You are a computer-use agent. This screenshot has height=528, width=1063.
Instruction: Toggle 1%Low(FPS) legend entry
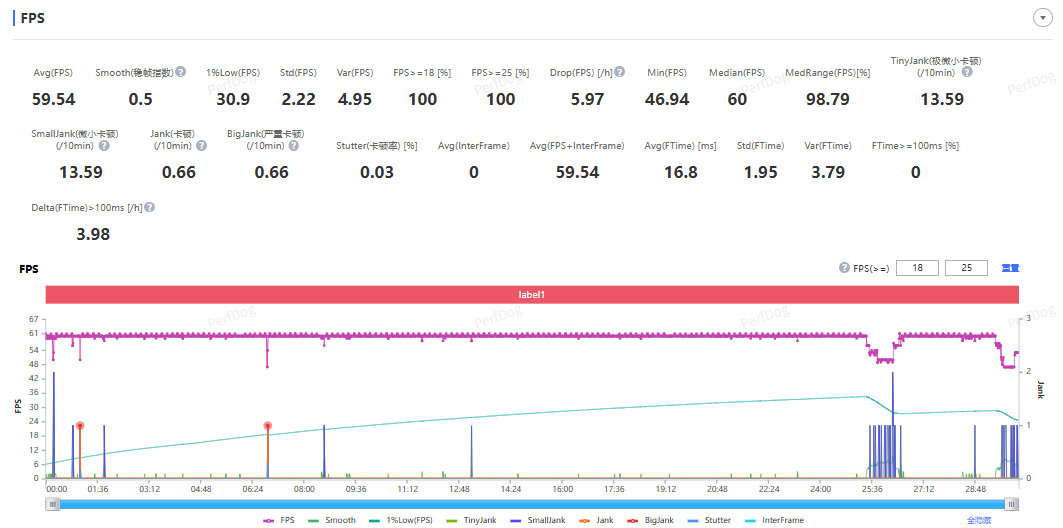[402, 520]
